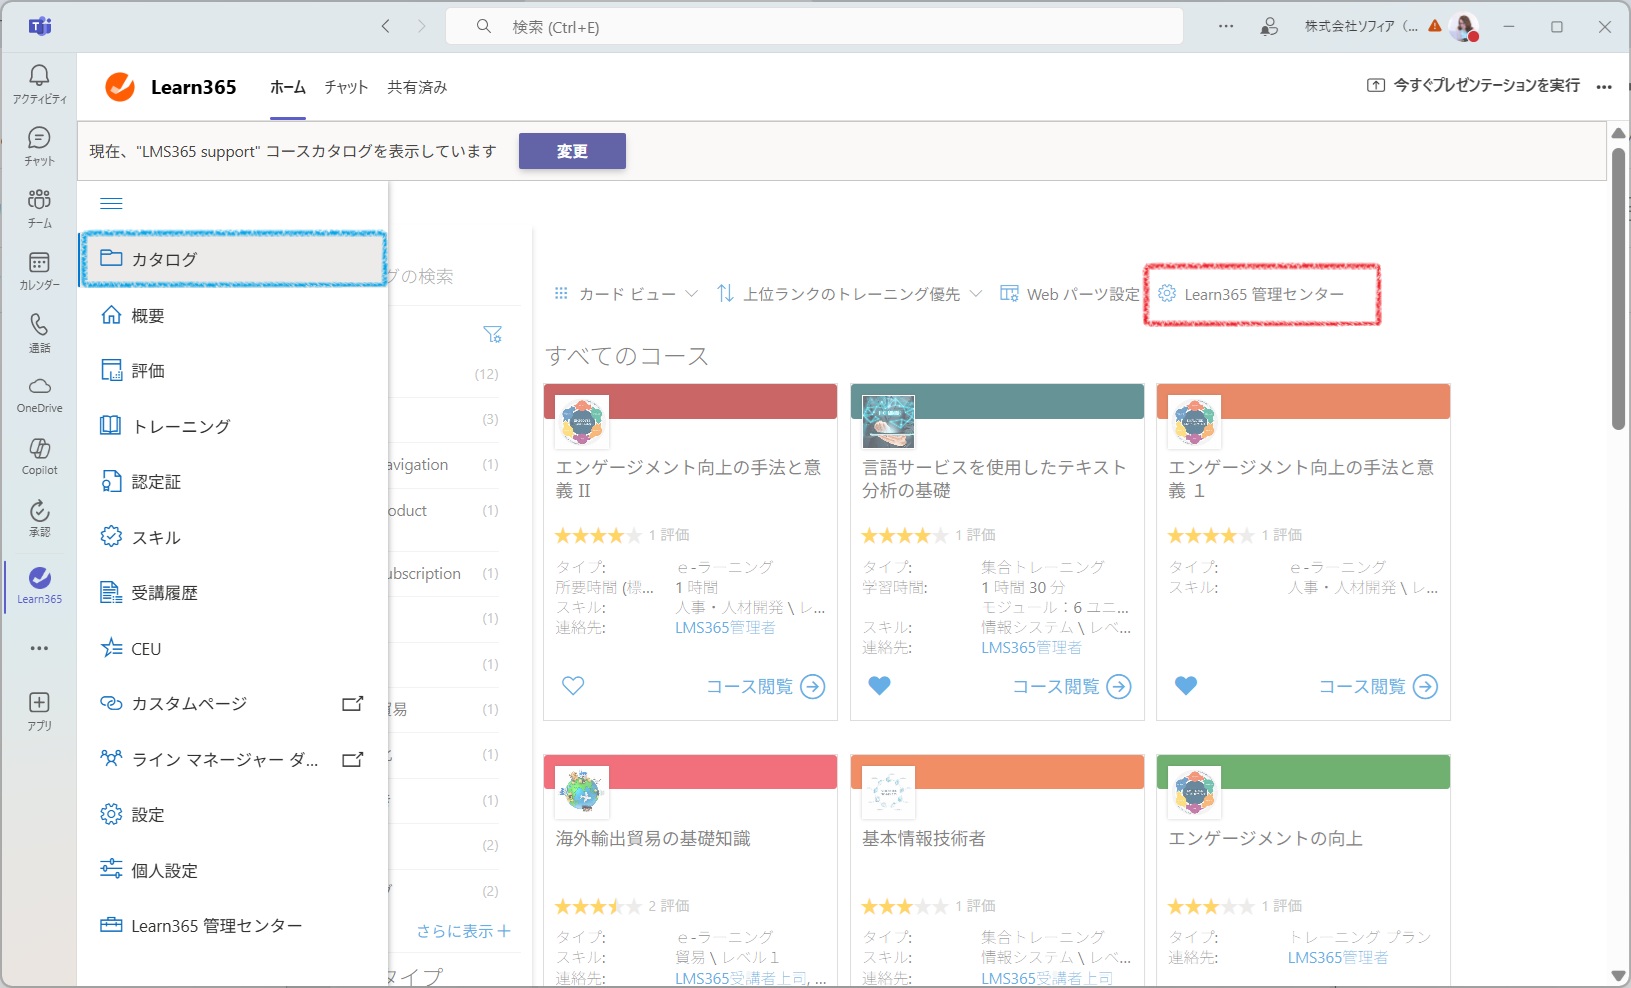Open external カスタムページ link icon
Image resolution: width=1631 pixels, height=988 pixels.
[352, 704]
